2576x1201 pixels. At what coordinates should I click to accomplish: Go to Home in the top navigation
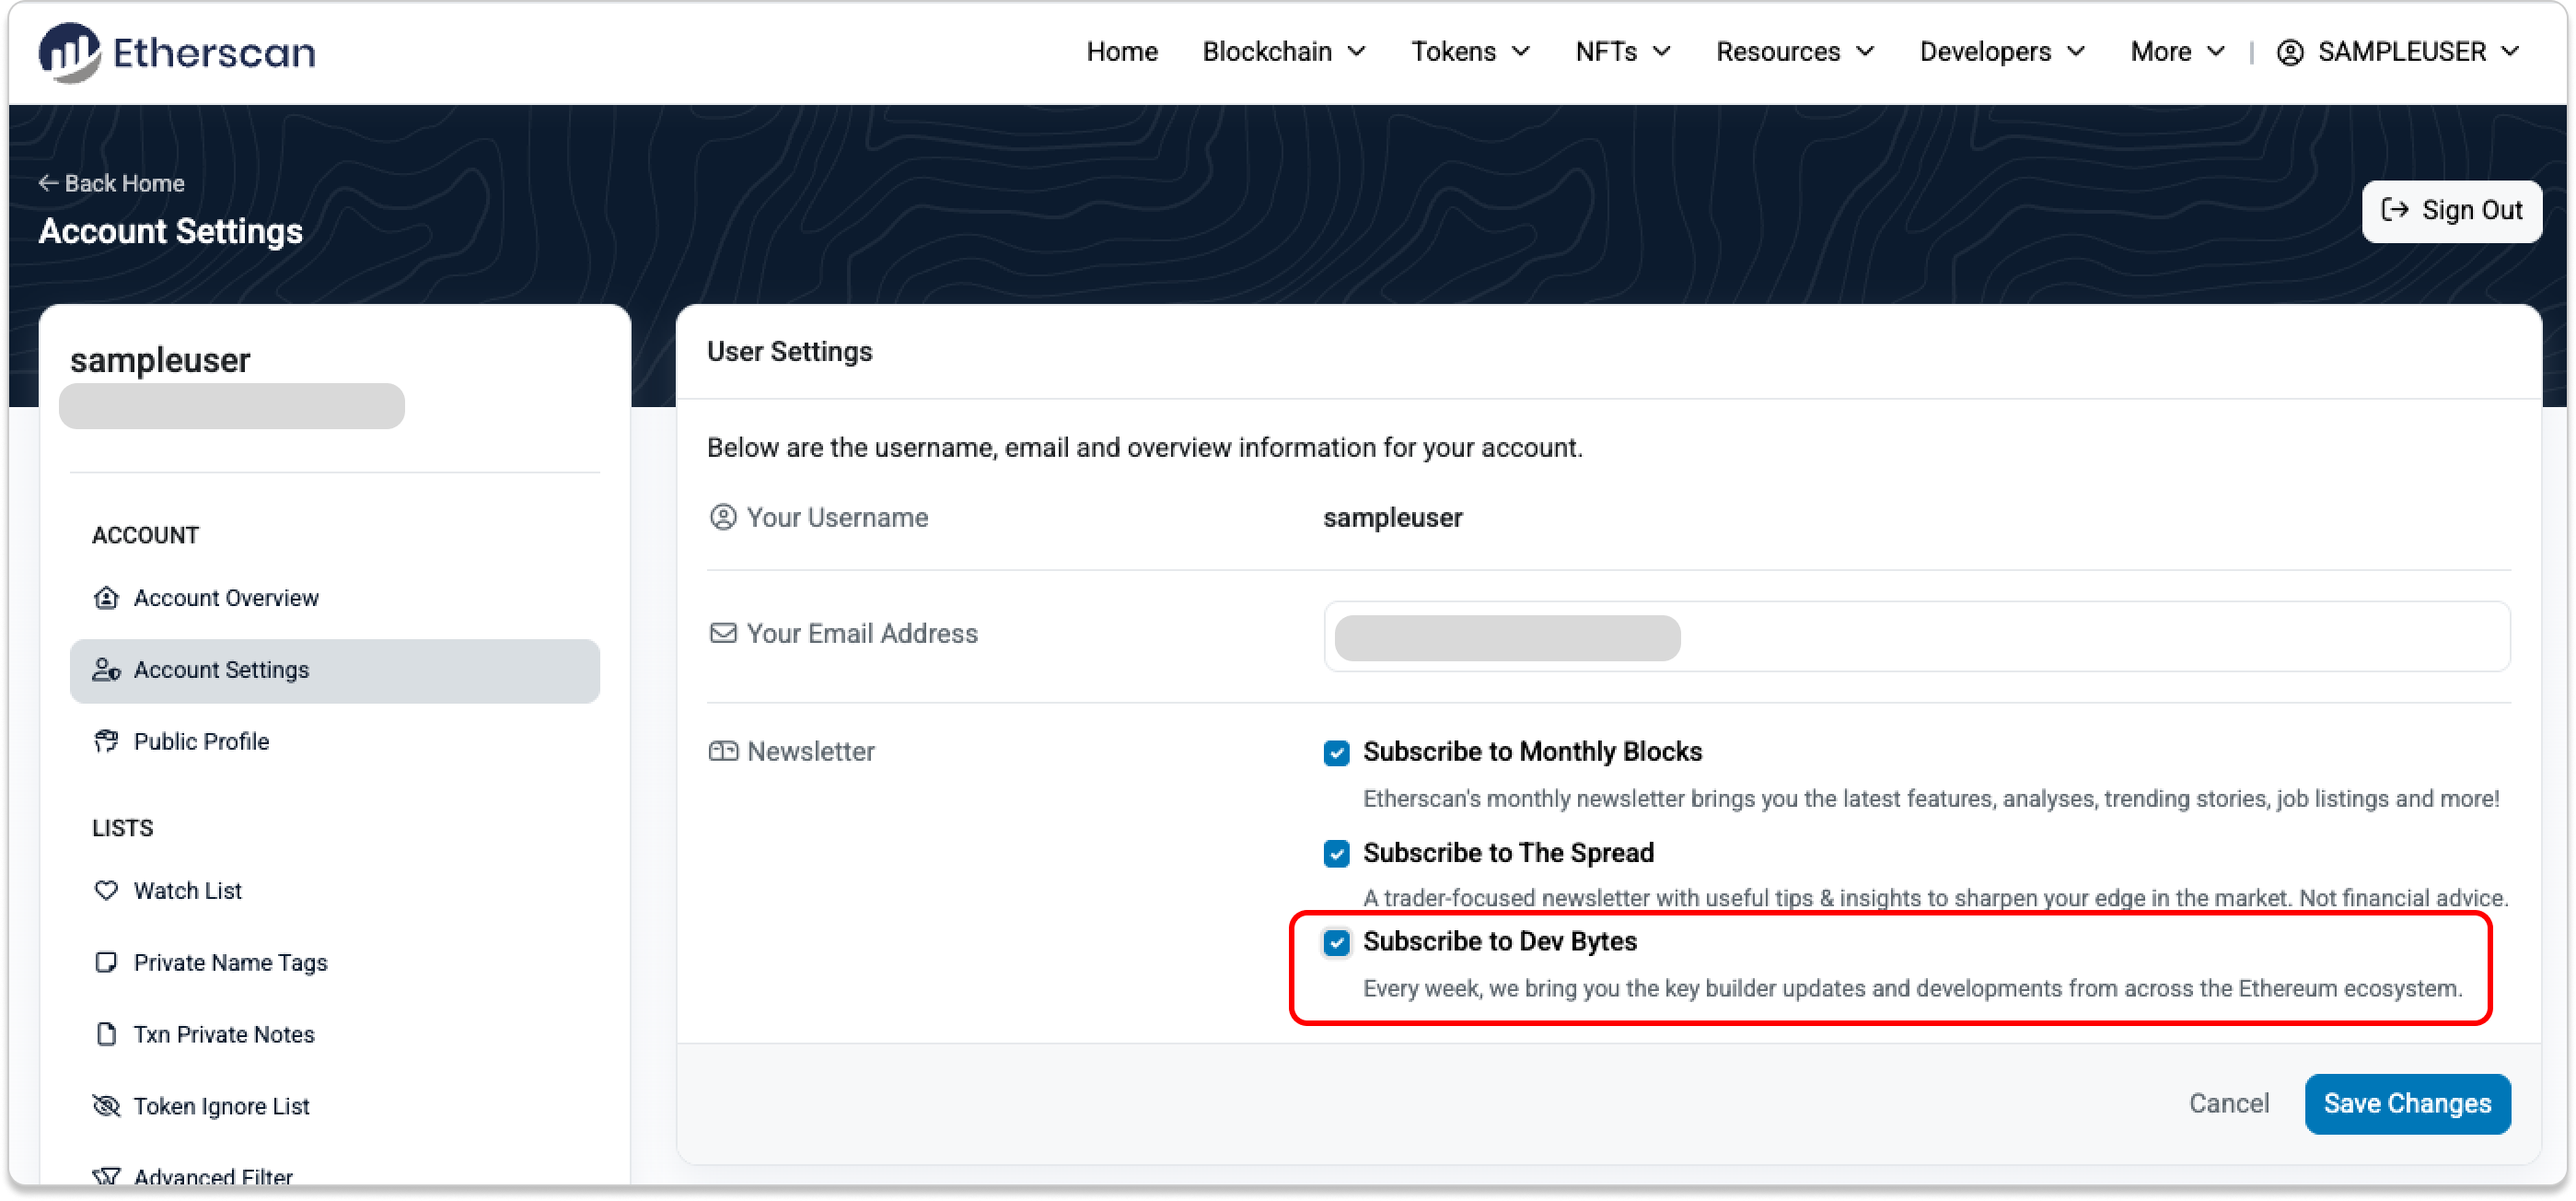pos(1122,52)
